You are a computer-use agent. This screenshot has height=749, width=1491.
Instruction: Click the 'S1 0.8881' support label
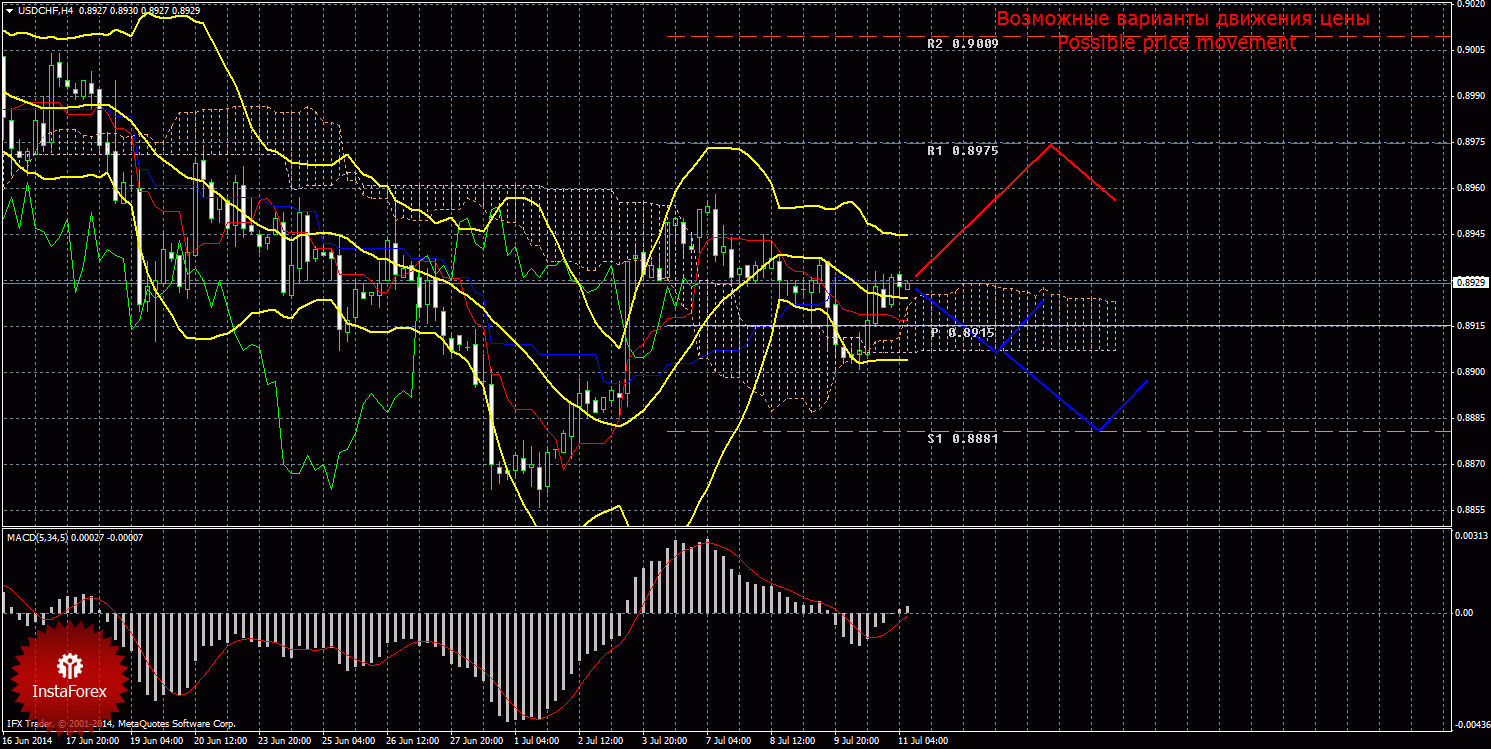(963, 438)
